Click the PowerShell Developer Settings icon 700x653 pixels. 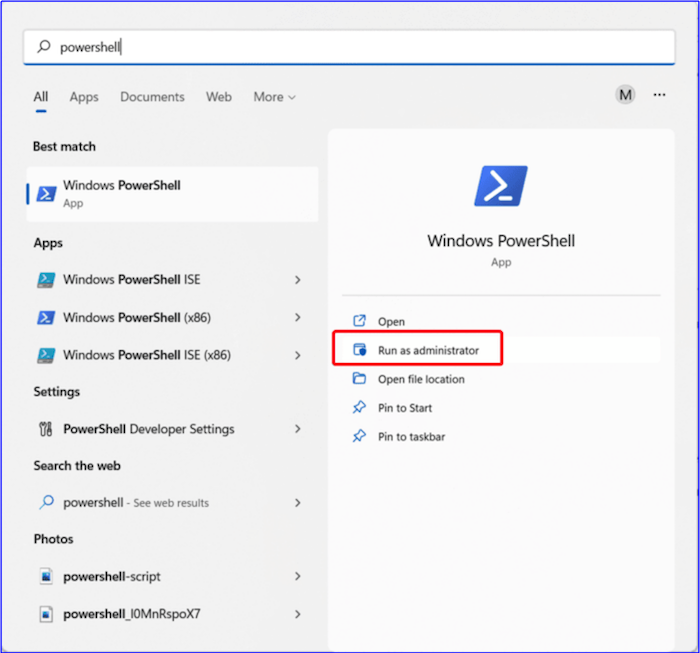(x=45, y=429)
